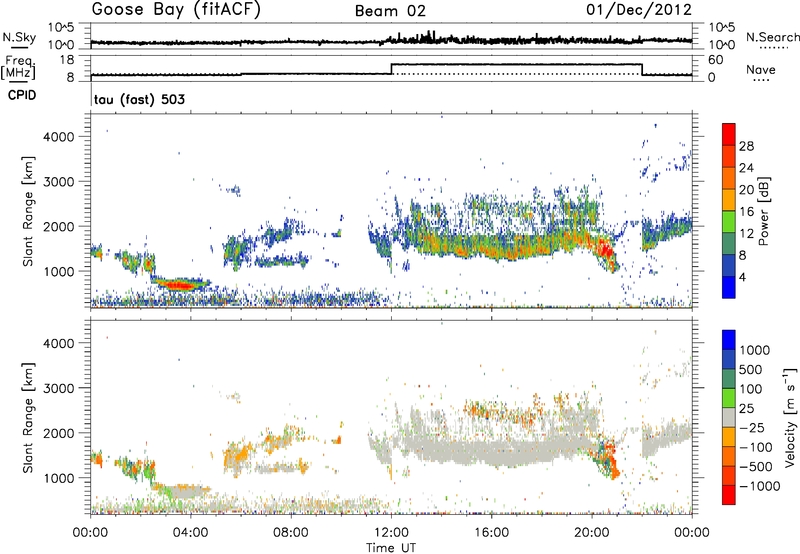The height and width of the screenshot is (554, 800).
Task: Click the "500" tick label on Velocity colorbar
Action: click(752, 370)
